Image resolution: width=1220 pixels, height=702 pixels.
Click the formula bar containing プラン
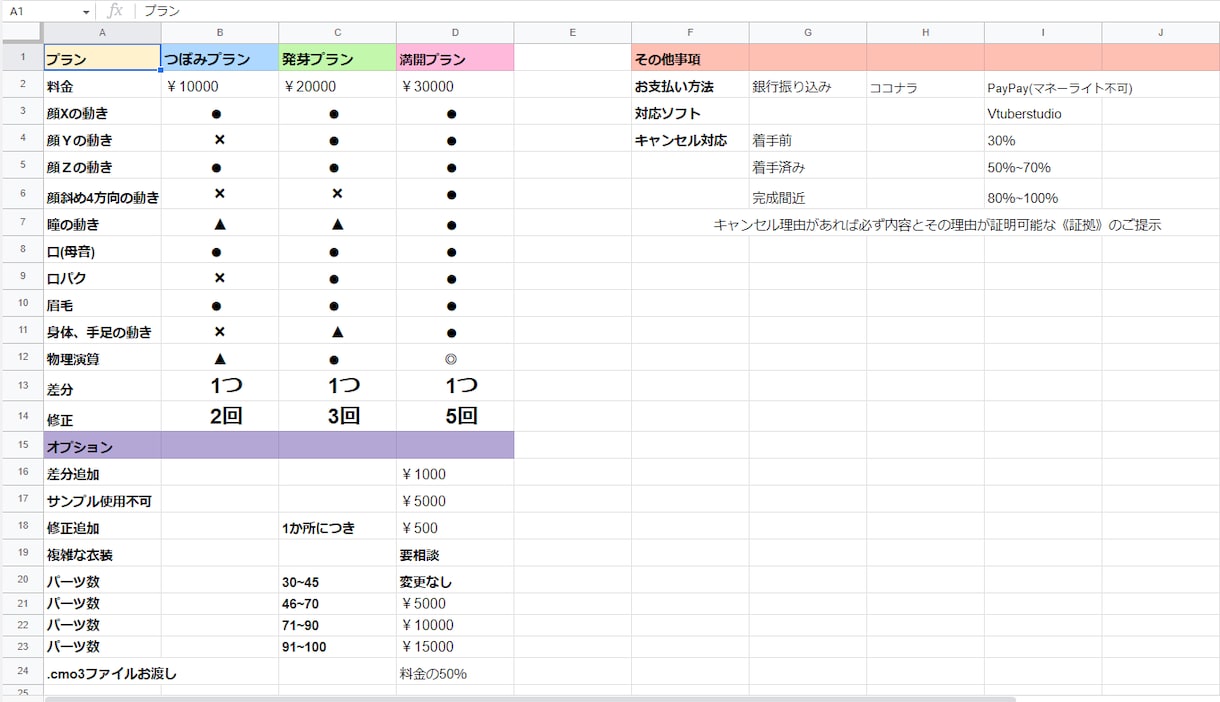point(676,11)
